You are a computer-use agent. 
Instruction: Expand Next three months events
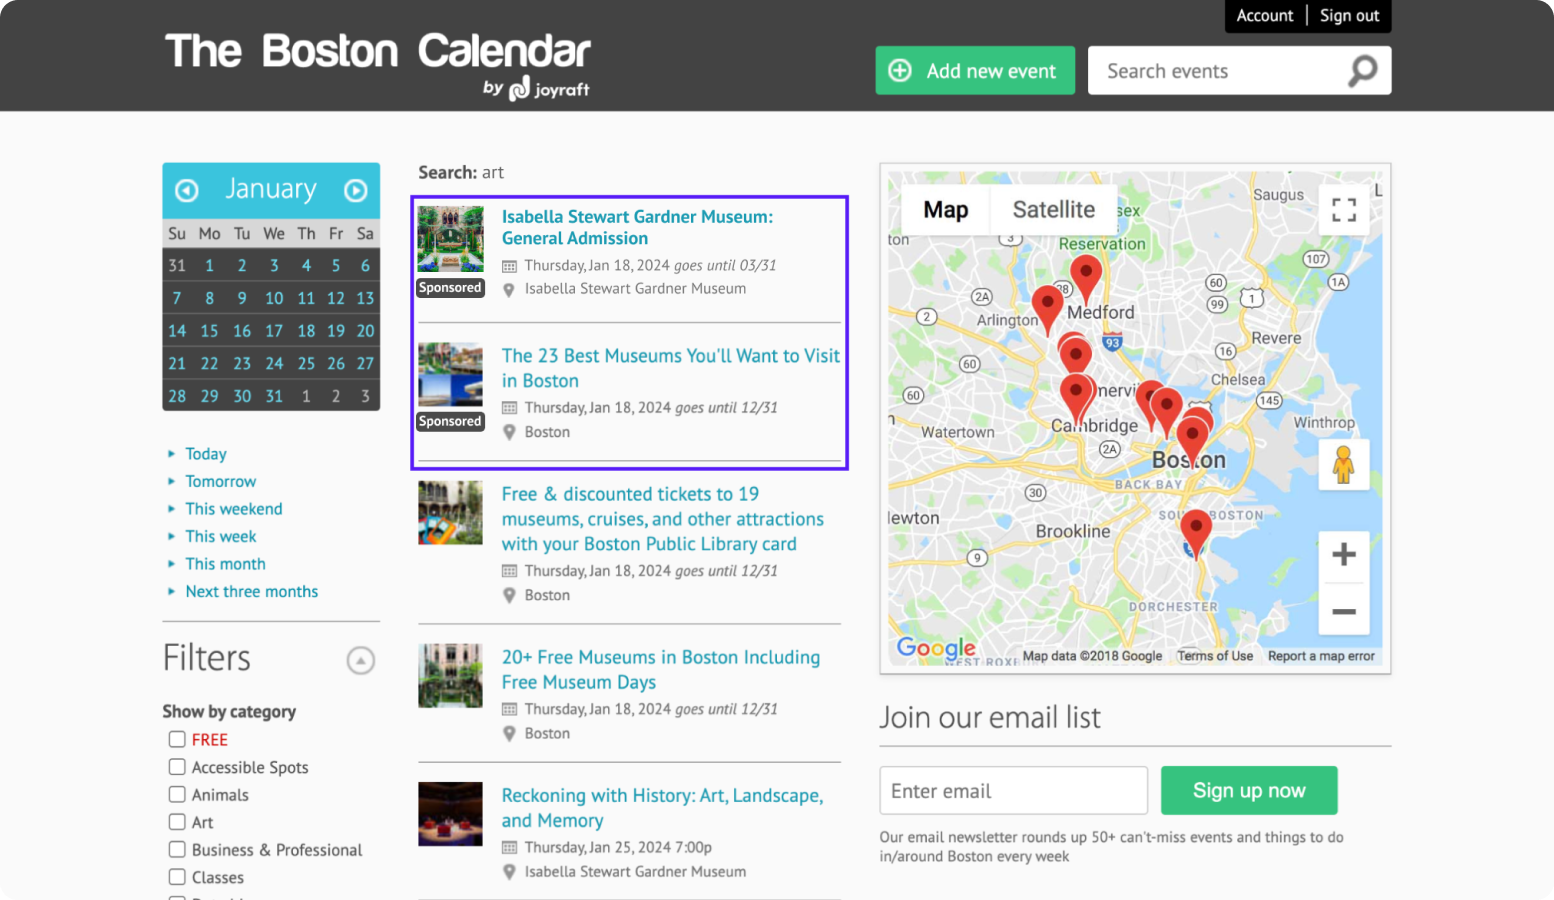coord(252,592)
